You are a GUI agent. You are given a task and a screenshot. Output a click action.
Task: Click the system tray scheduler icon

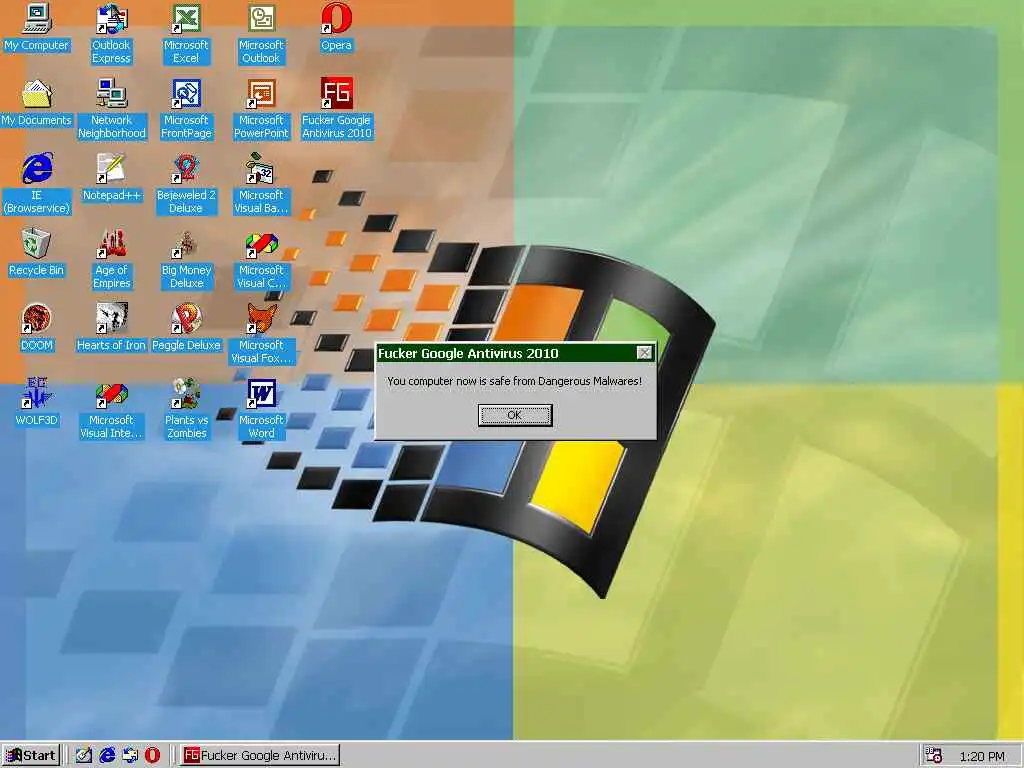pyautogui.click(x=934, y=756)
